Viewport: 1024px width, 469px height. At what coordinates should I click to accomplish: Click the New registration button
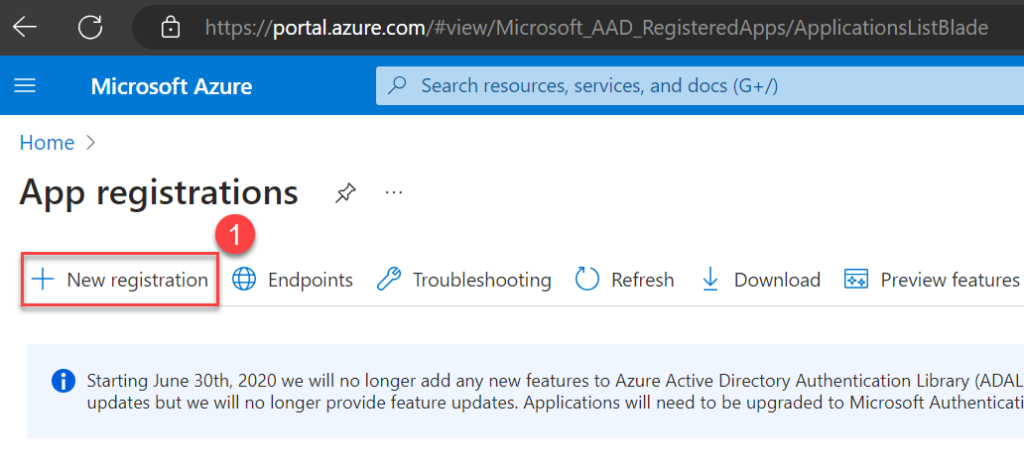click(121, 280)
